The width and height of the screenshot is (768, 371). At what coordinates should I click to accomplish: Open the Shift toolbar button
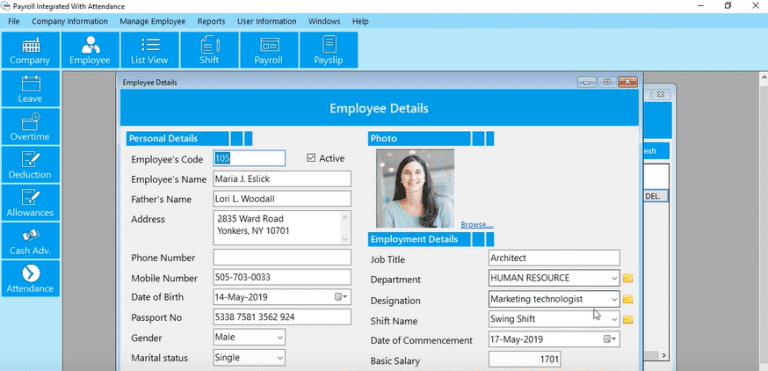209,50
